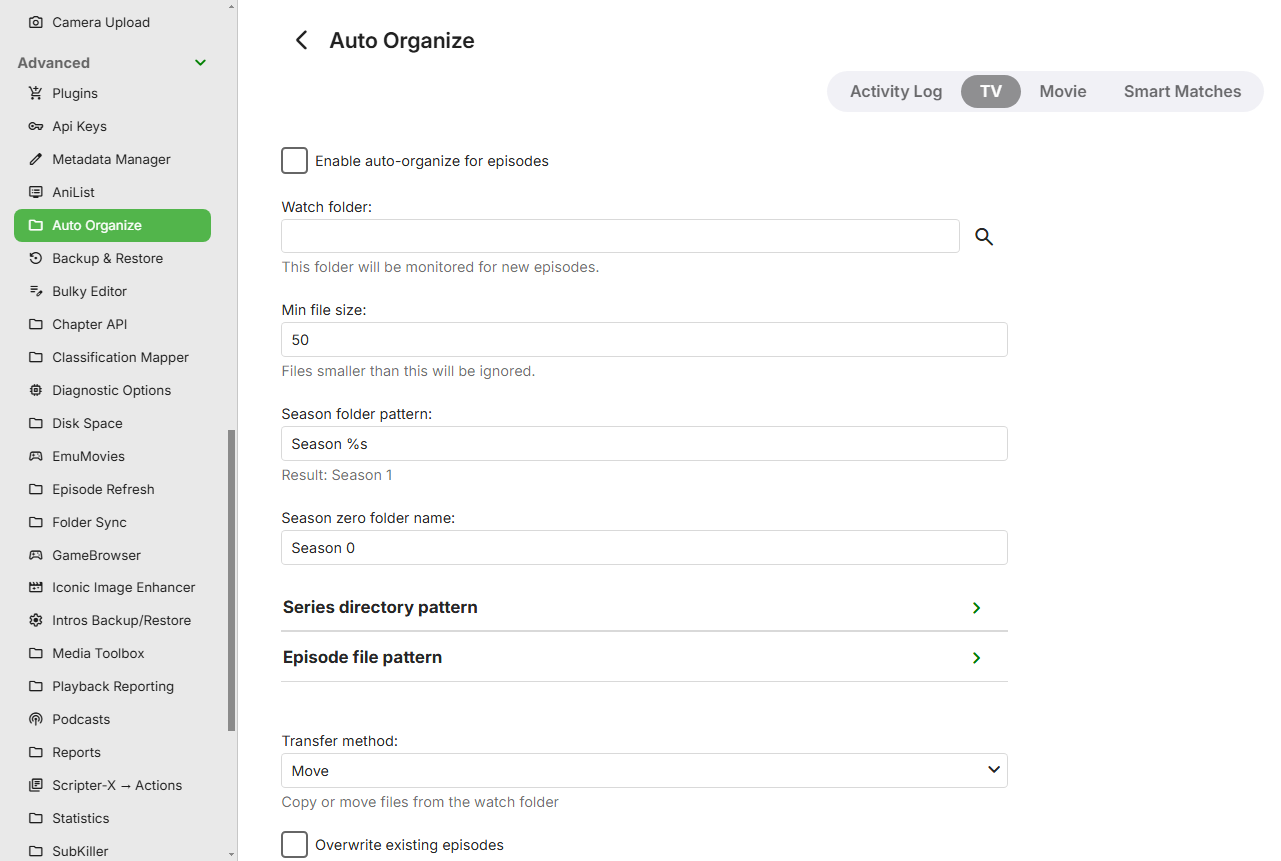Open the Transfer method dropdown
This screenshot has width=1281, height=861.
(644, 771)
